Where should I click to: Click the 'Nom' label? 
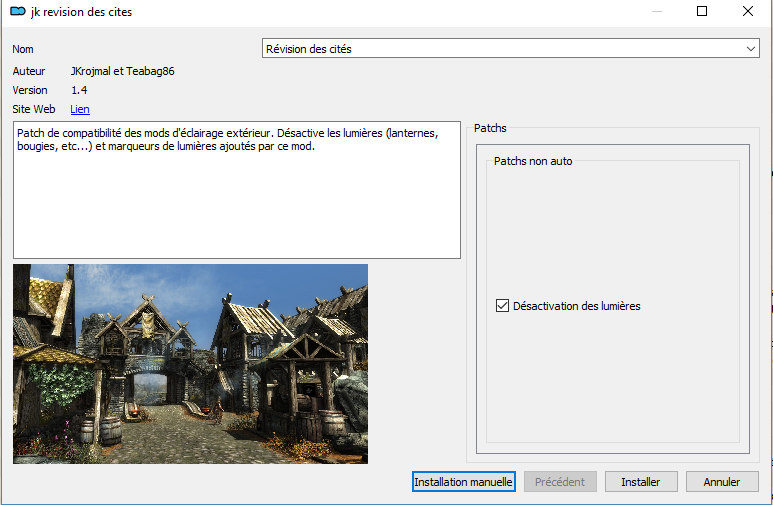click(23, 49)
